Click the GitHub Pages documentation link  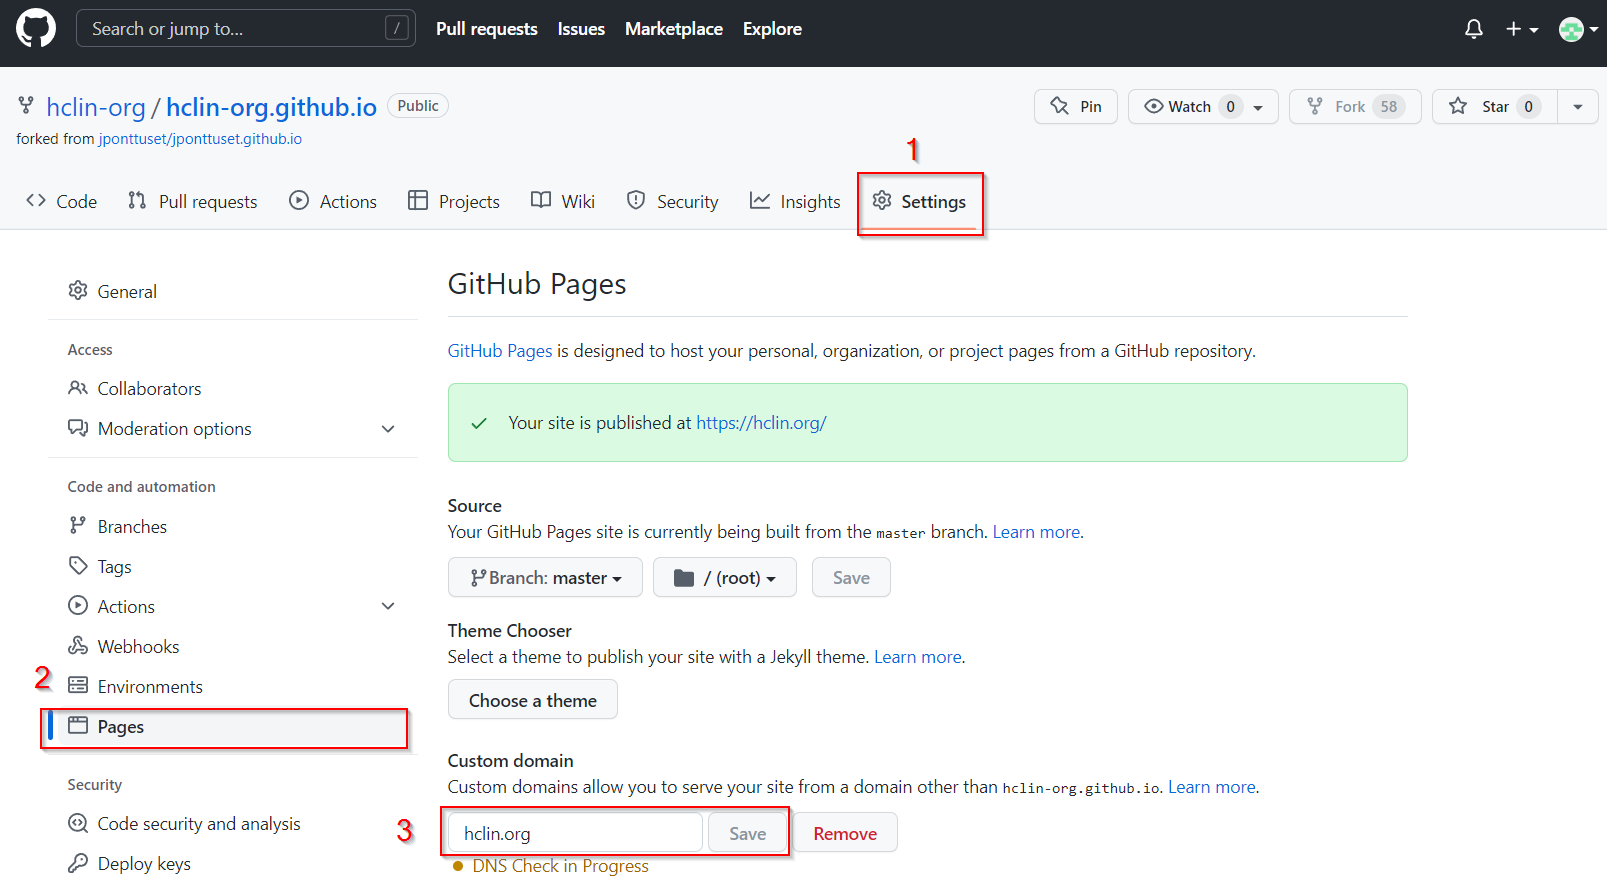pos(500,351)
